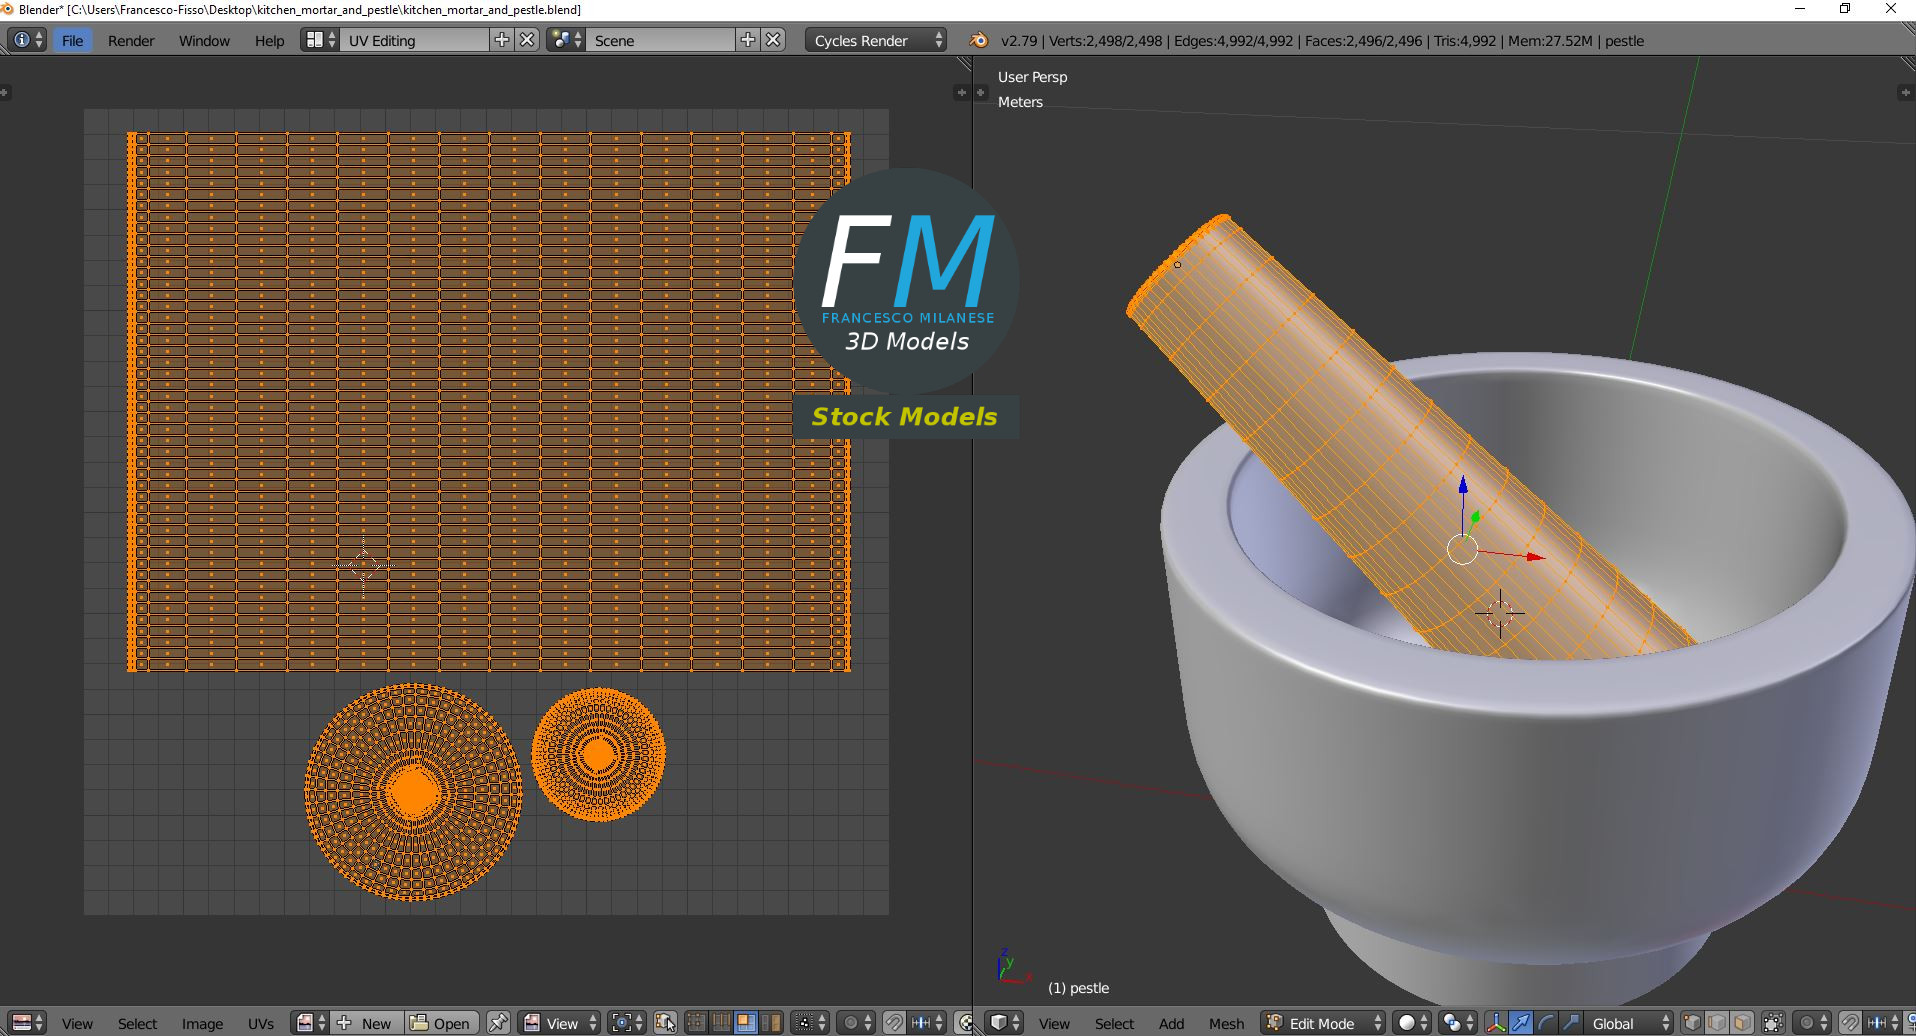The image size is (1916, 1036).
Task: Enable the scale manipulator
Action: click(1571, 1023)
